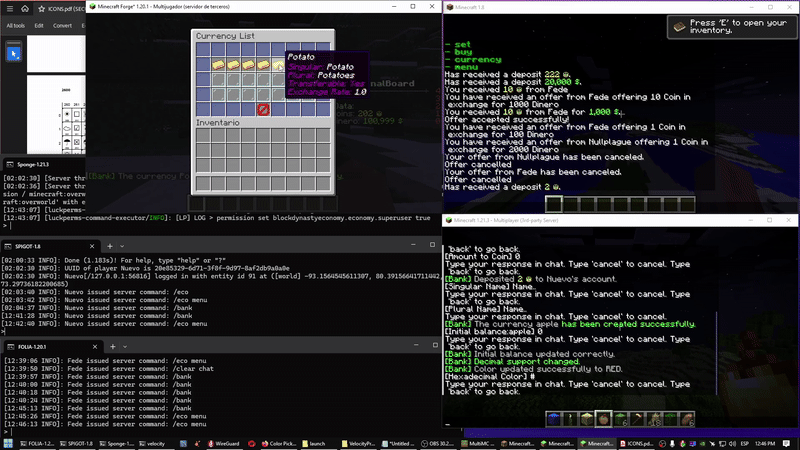Click the 'Currency List' GUI title
800x450 pixels.
pyautogui.click(x=225, y=36)
